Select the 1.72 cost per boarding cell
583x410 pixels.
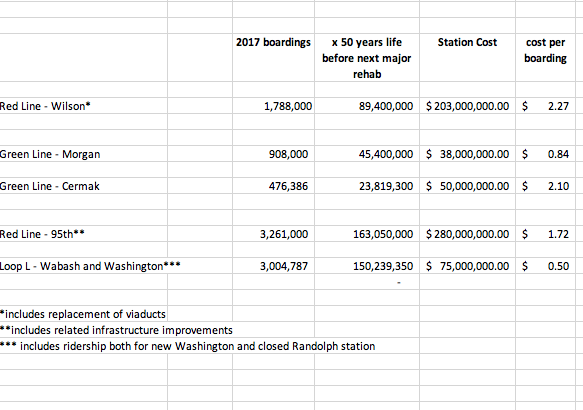point(545,234)
